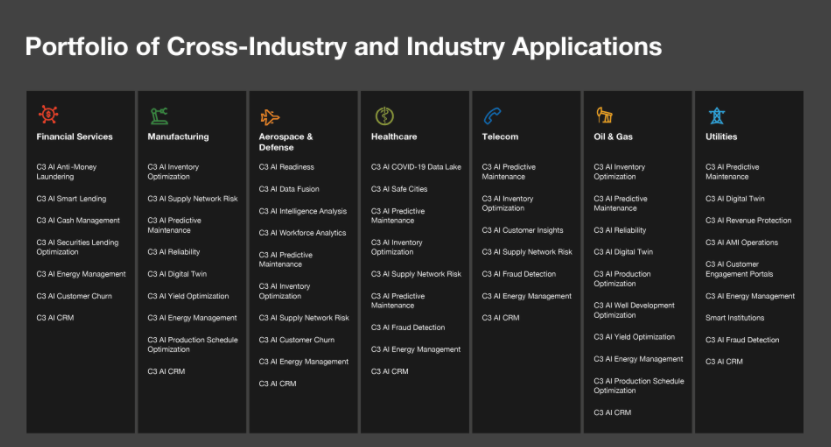Select C3 AI Smart Lending
Screen dimensions: 831x447
[x=71, y=199]
